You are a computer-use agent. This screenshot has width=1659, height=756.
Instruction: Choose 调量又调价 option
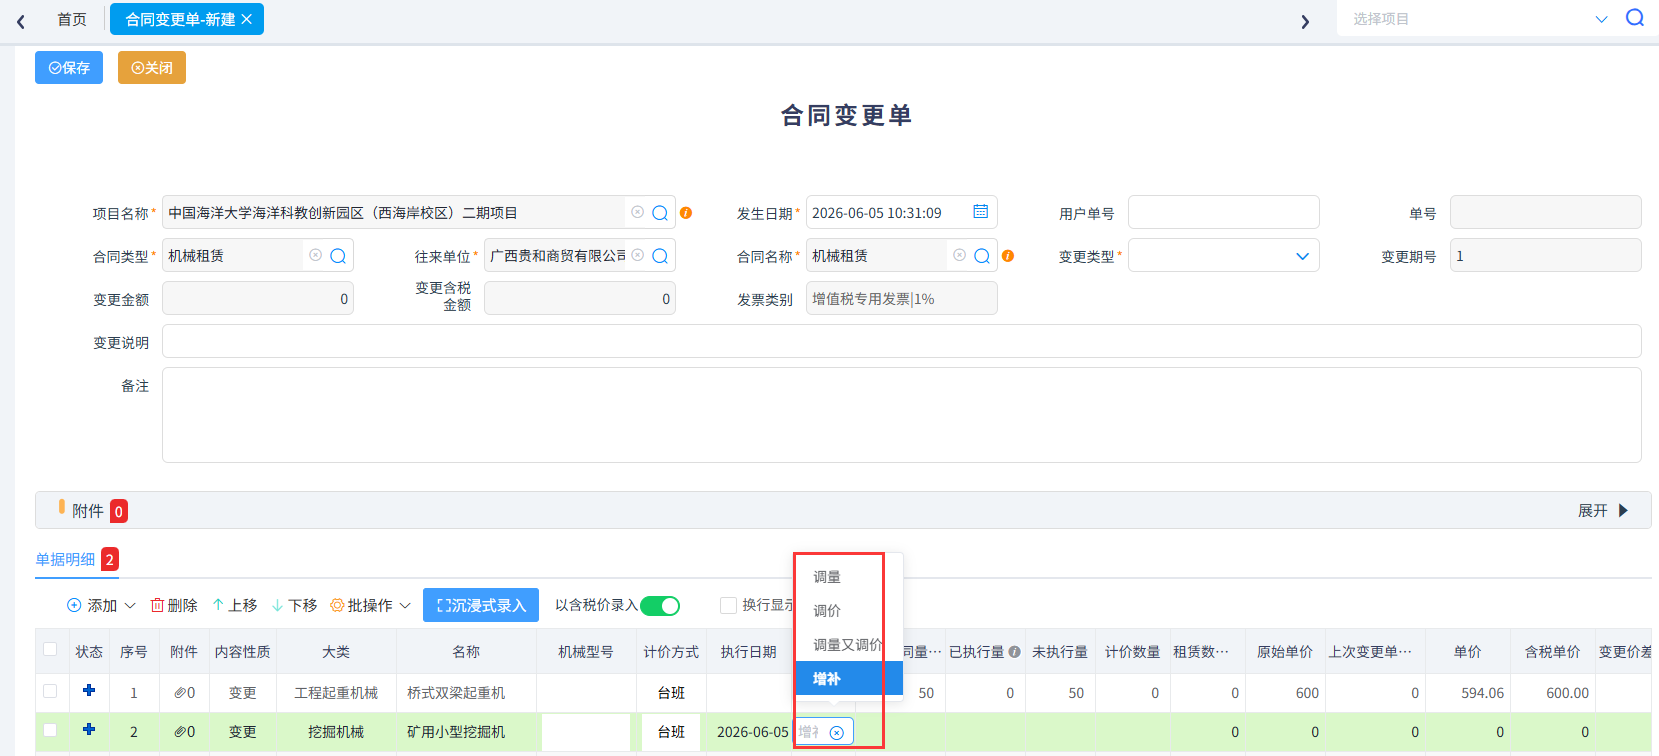pyautogui.click(x=849, y=645)
